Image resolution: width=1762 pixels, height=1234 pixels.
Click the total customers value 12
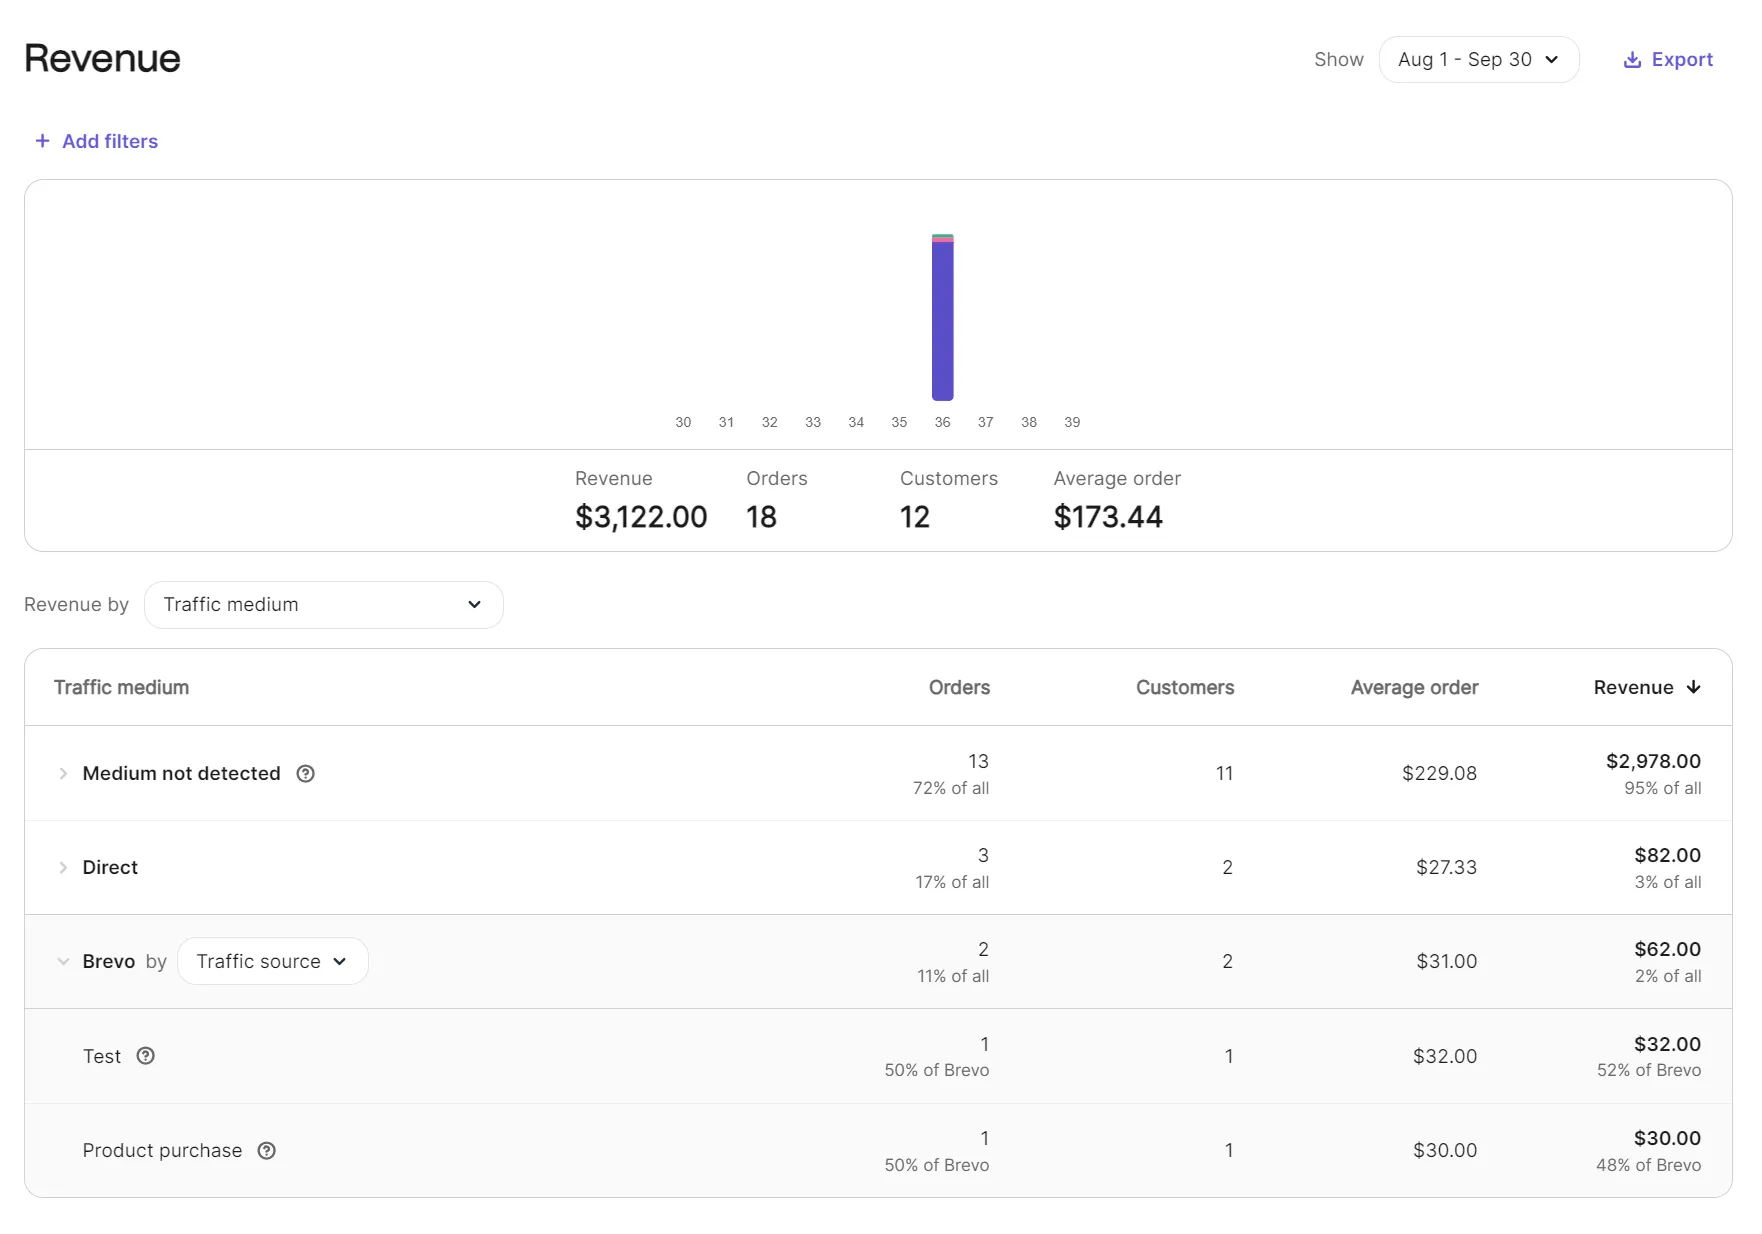click(915, 517)
